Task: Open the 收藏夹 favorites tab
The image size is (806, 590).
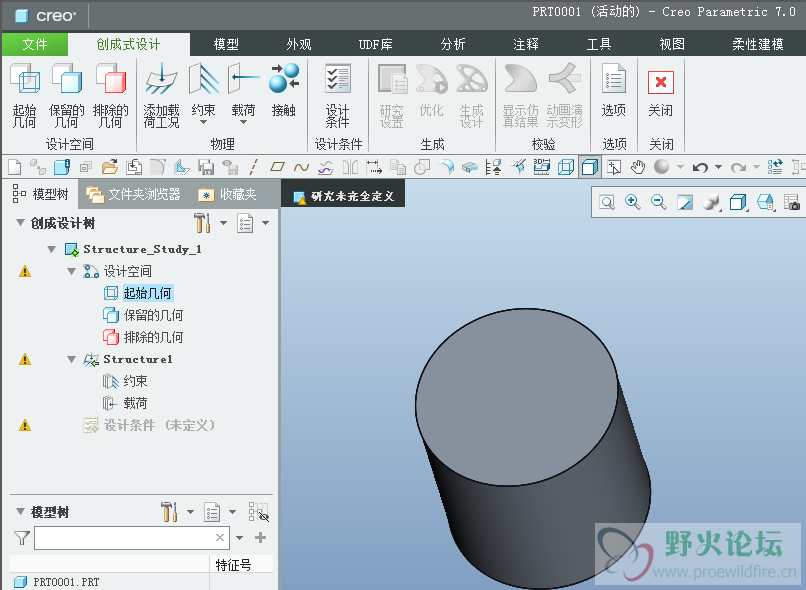Action: [227, 194]
